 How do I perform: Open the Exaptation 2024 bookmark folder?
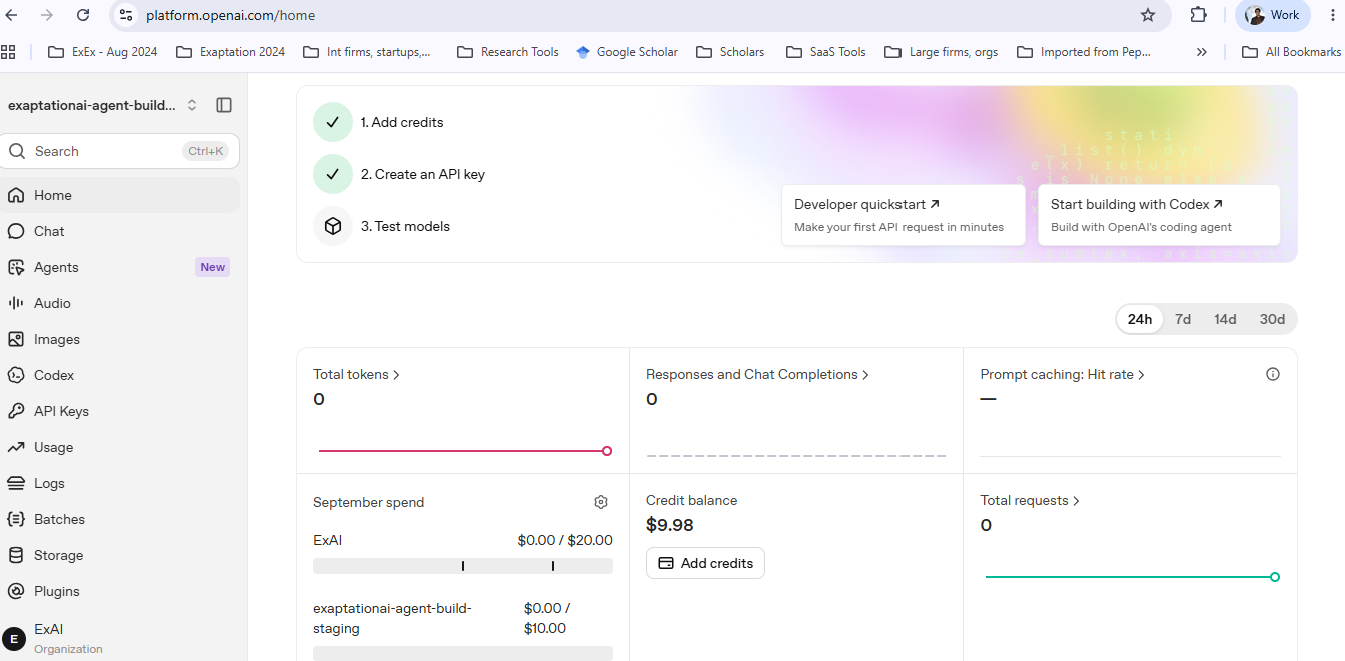pos(230,52)
